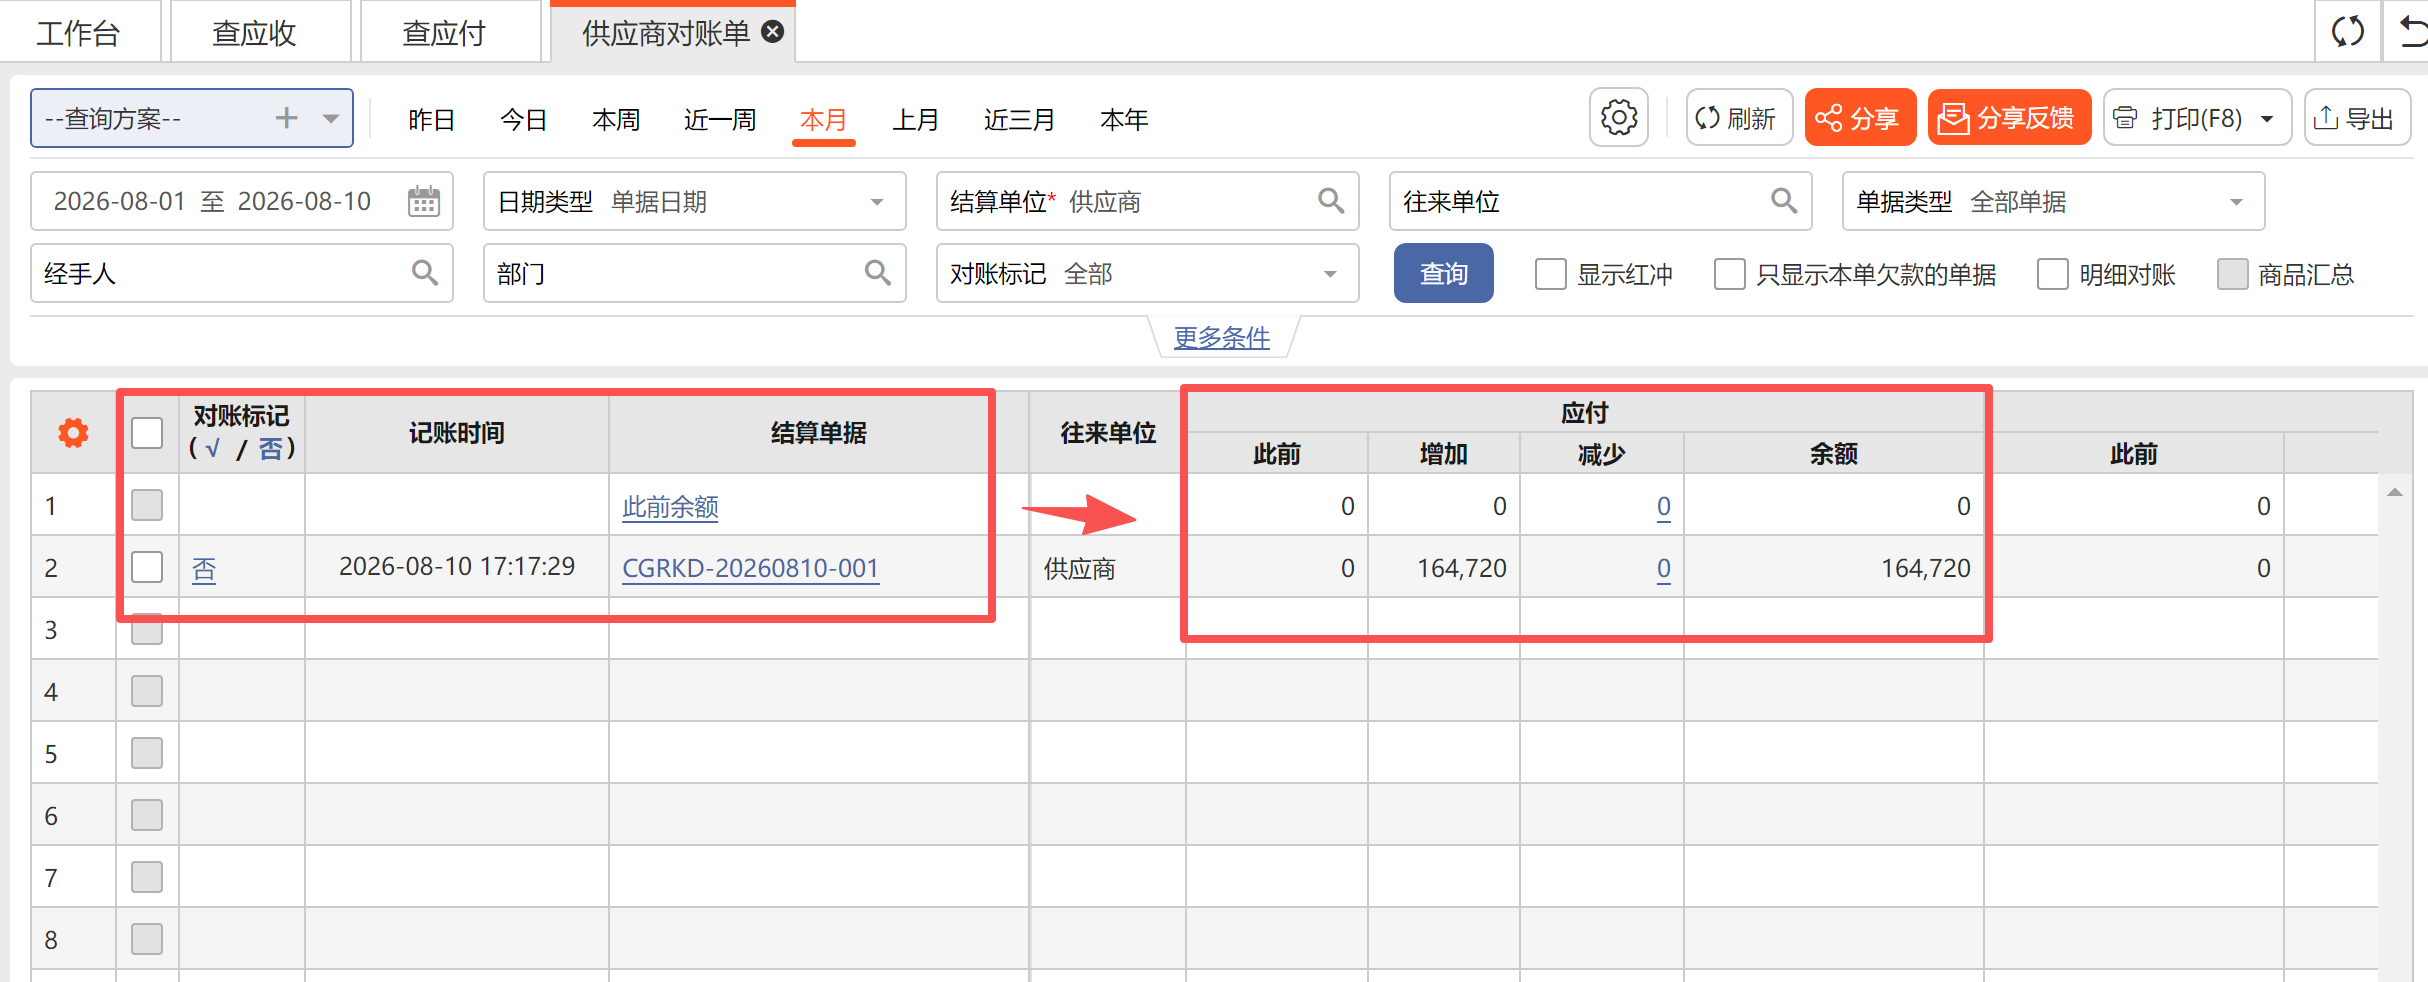Expand 更多条件 filter options
Image resolution: width=2428 pixels, height=982 pixels.
tap(1221, 338)
